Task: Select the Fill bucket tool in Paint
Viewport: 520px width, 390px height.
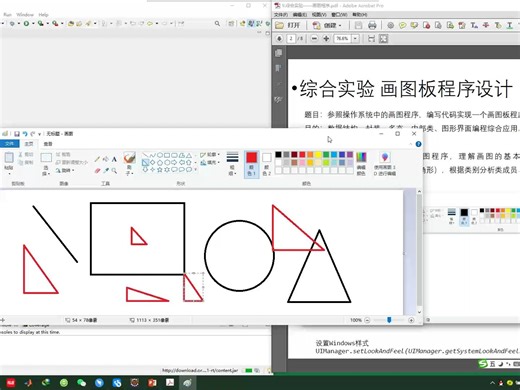Action: coord(106,160)
